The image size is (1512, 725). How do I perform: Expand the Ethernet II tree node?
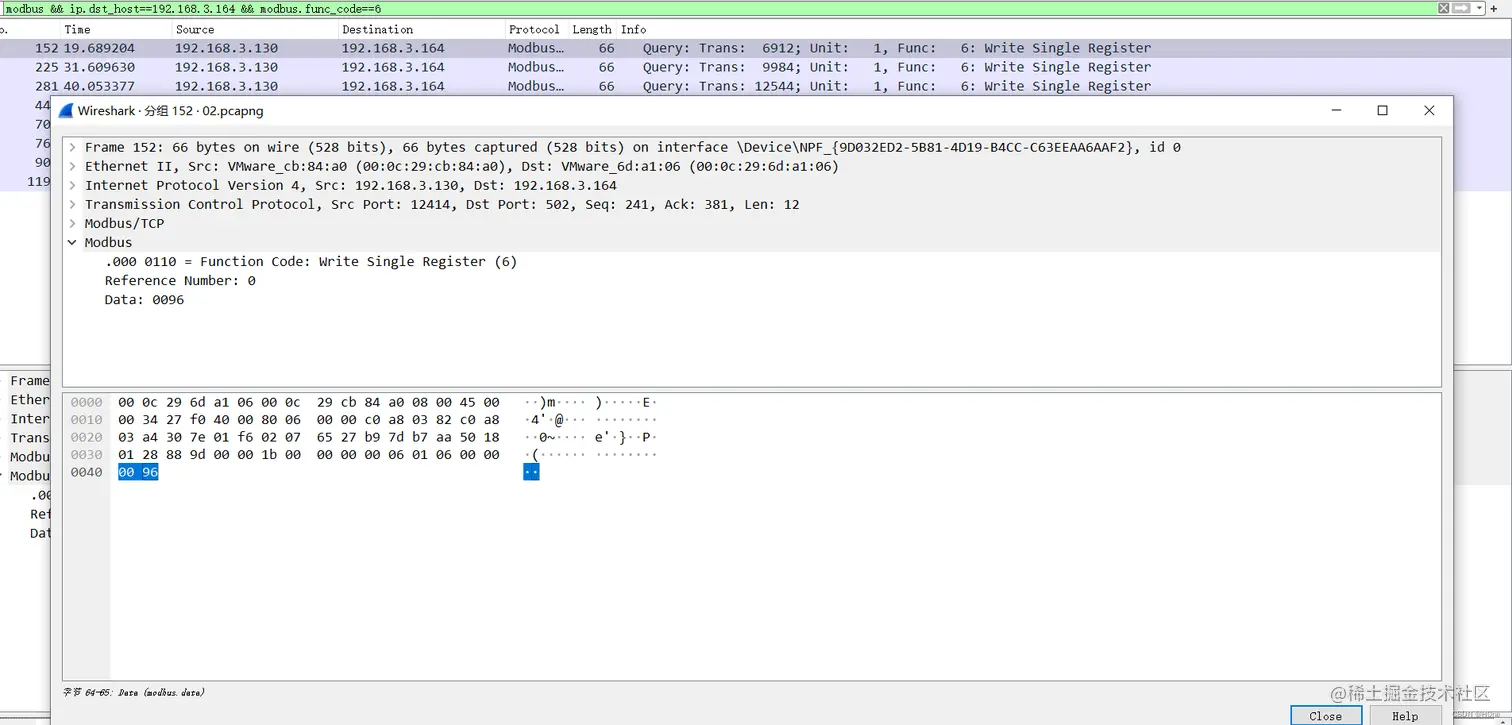click(x=72, y=166)
